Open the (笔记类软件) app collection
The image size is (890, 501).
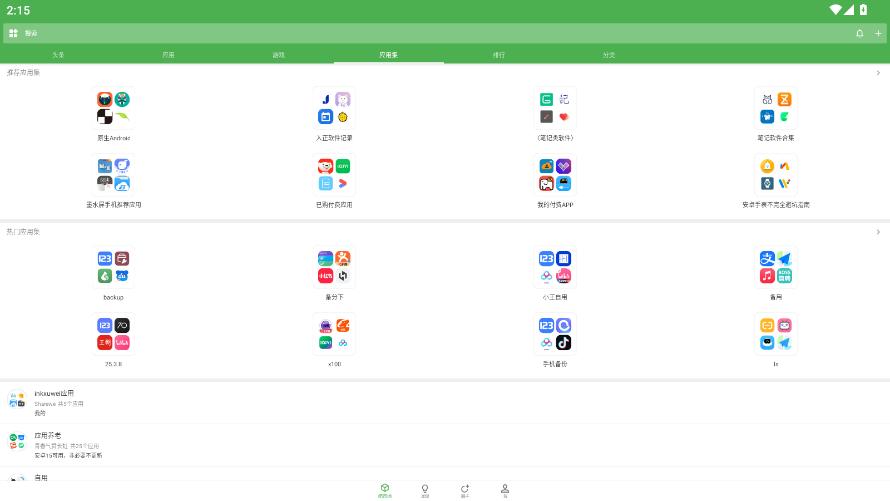(x=555, y=115)
